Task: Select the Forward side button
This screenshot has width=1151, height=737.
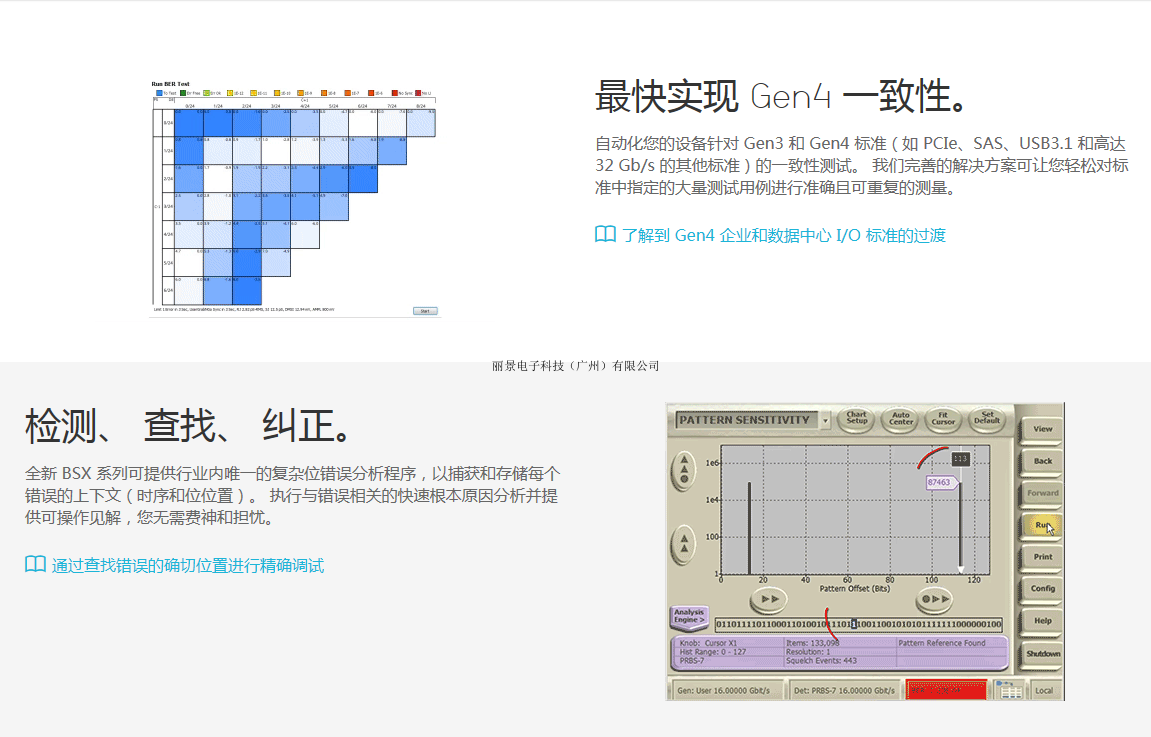Action: point(1042,493)
